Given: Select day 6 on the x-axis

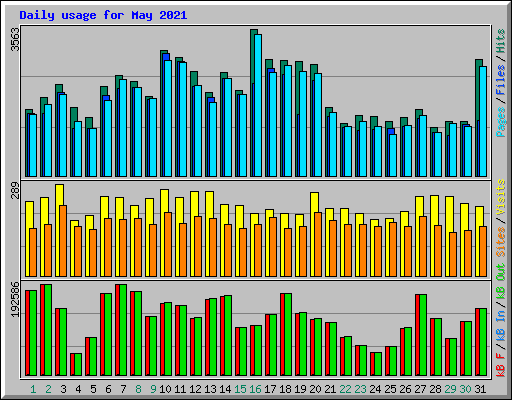Looking at the screenshot, I should click(108, 389).
